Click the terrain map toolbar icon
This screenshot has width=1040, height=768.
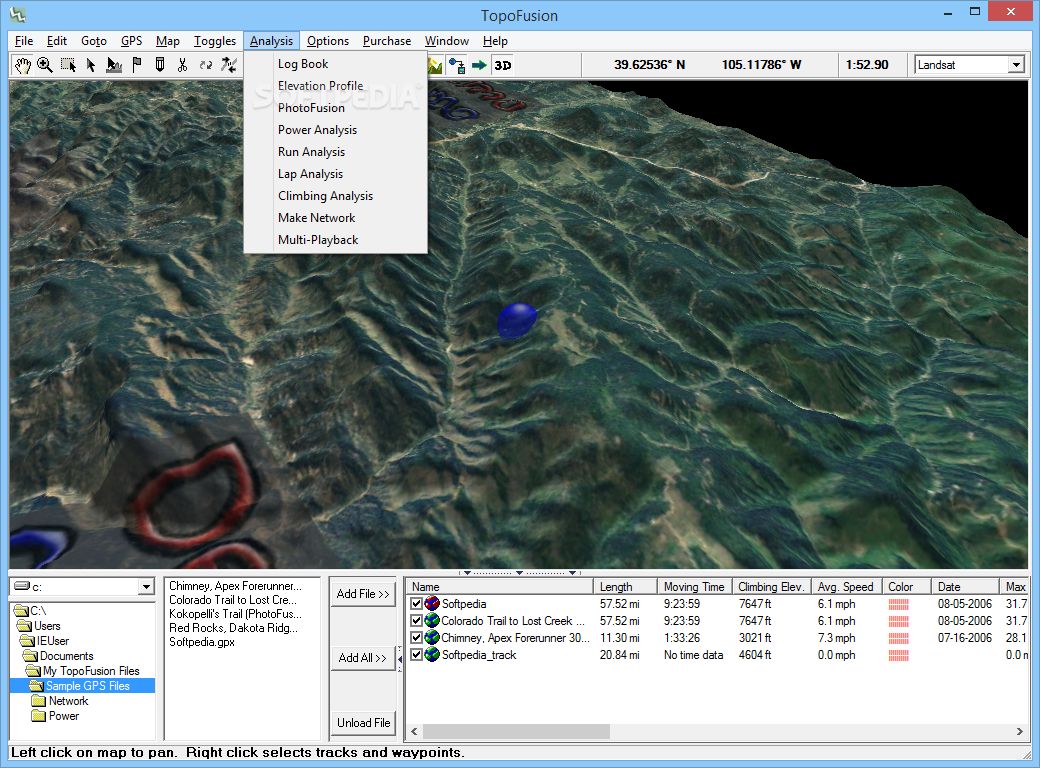(x=435, y=65)
